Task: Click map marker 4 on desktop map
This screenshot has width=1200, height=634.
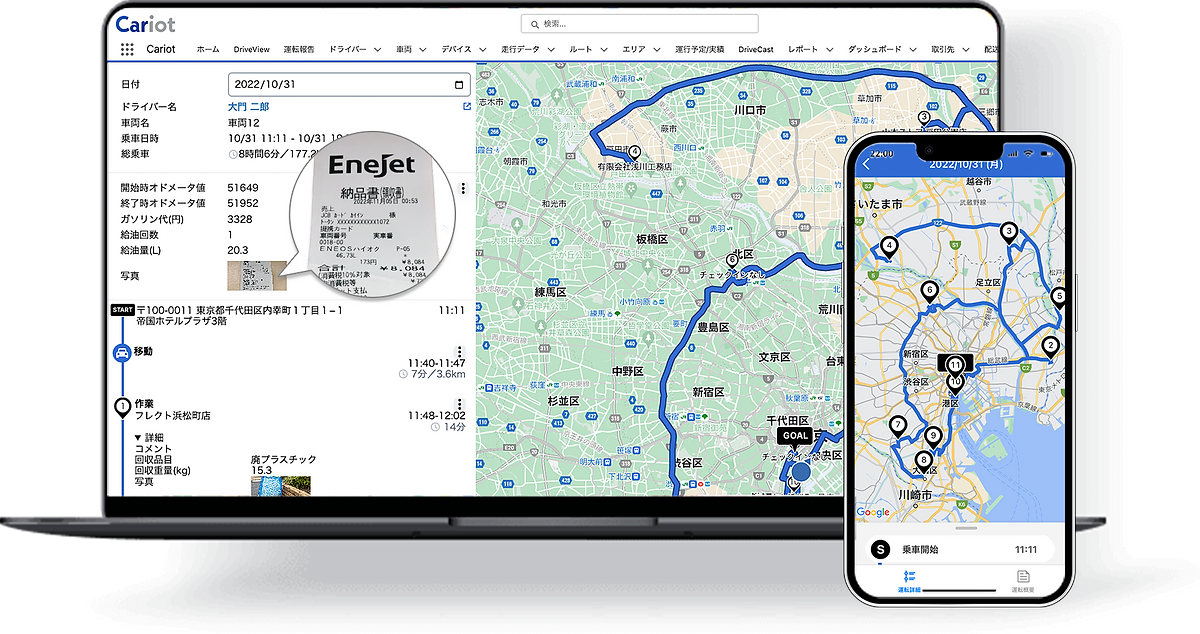Action: click(634, 152)
